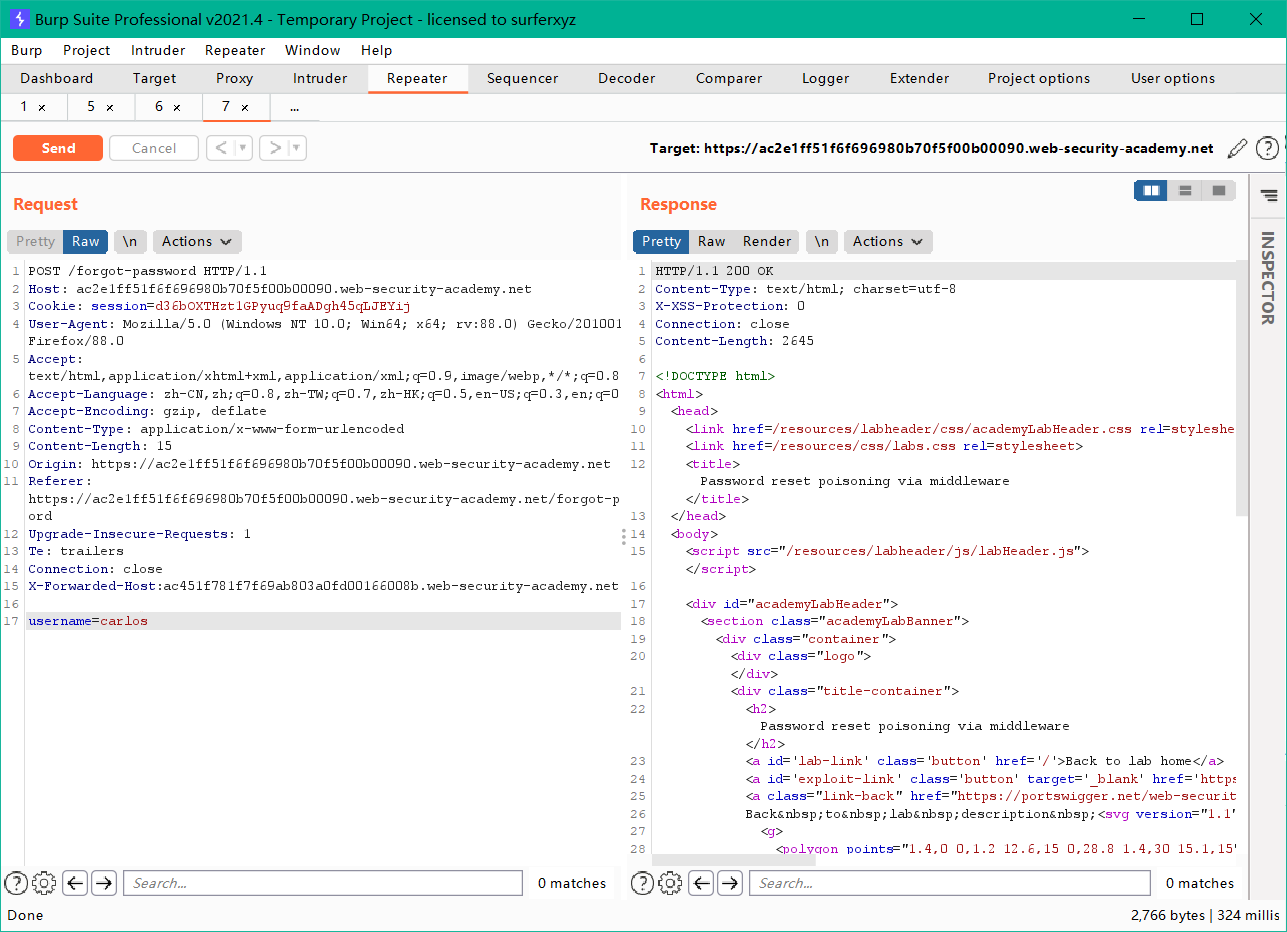Switch response view to Raw
The height and width of the screenshot is (932, 1287).
(x=711, y=241)
